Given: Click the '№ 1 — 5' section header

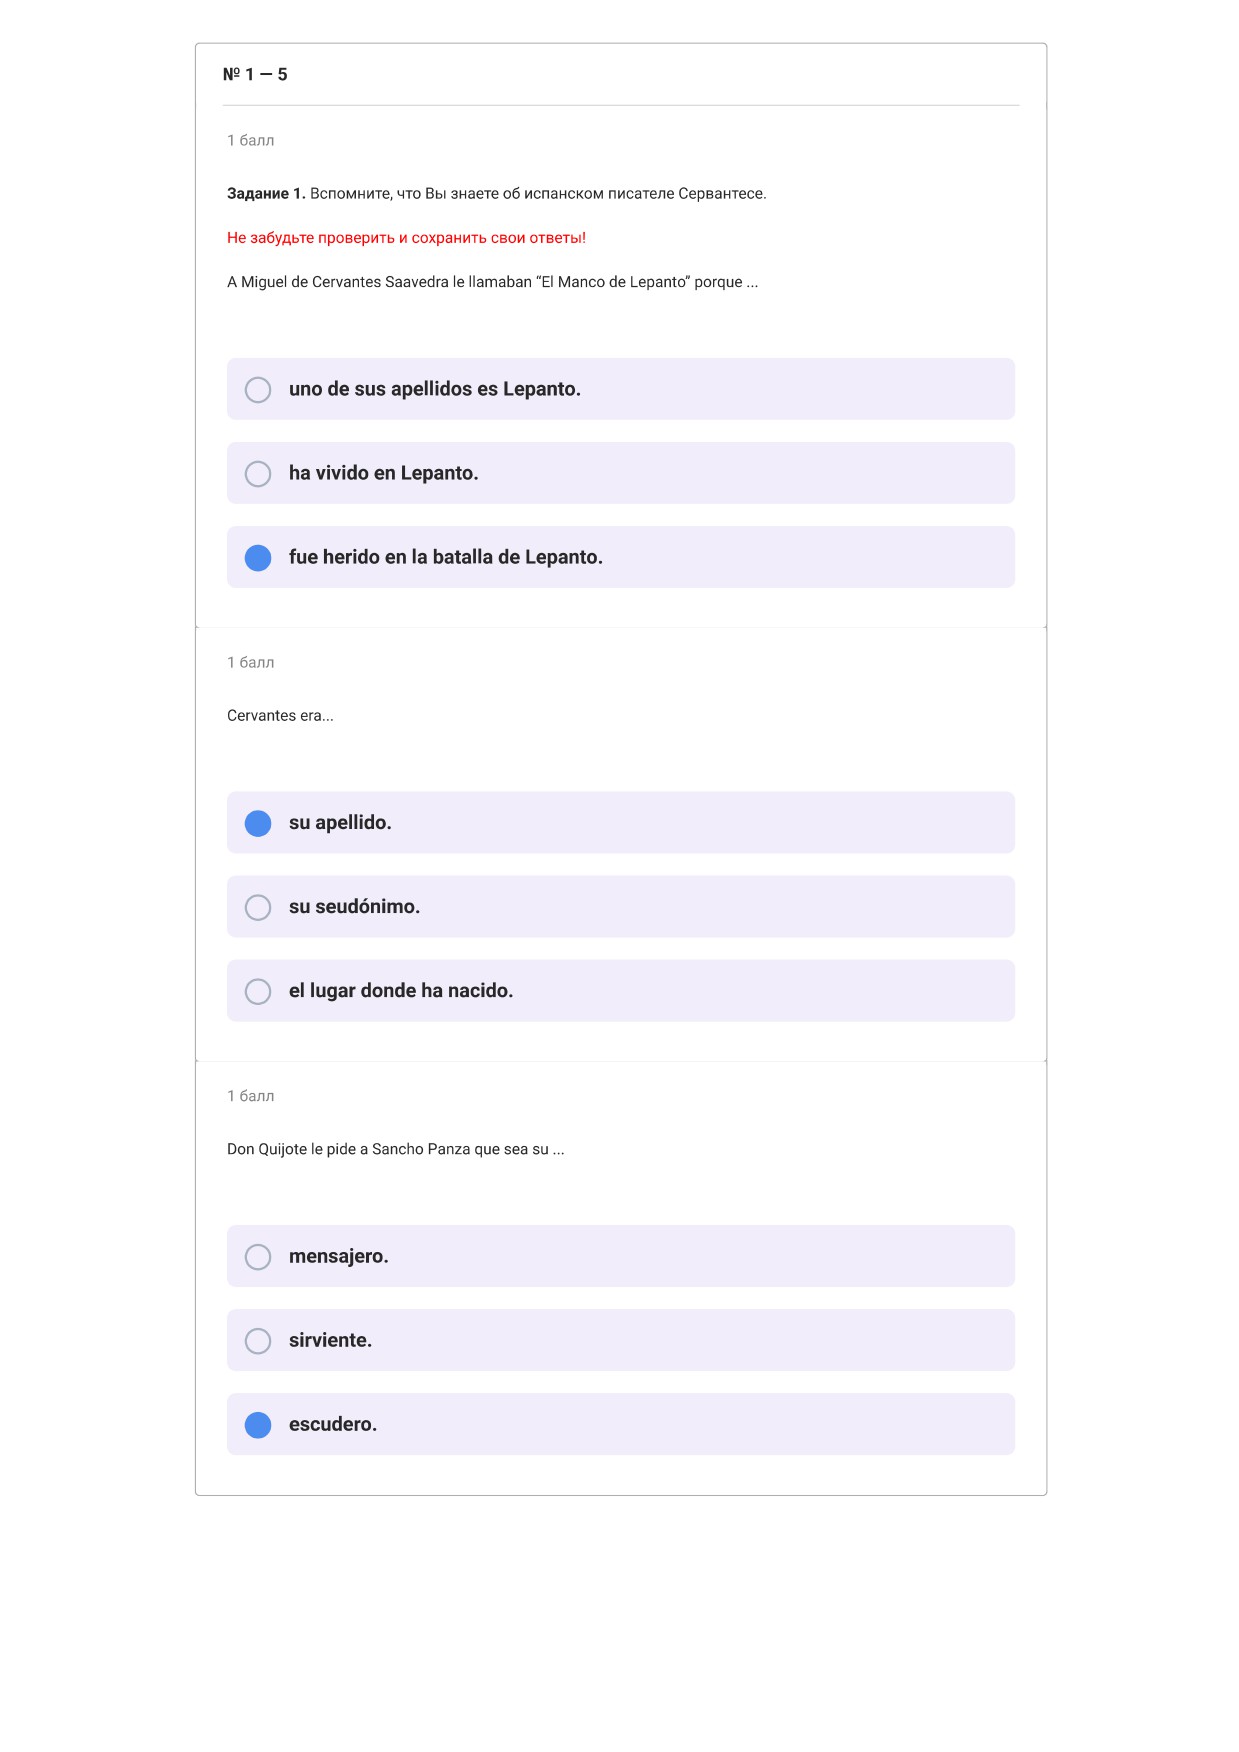Looking at the screenshot, I should point(255,74).
